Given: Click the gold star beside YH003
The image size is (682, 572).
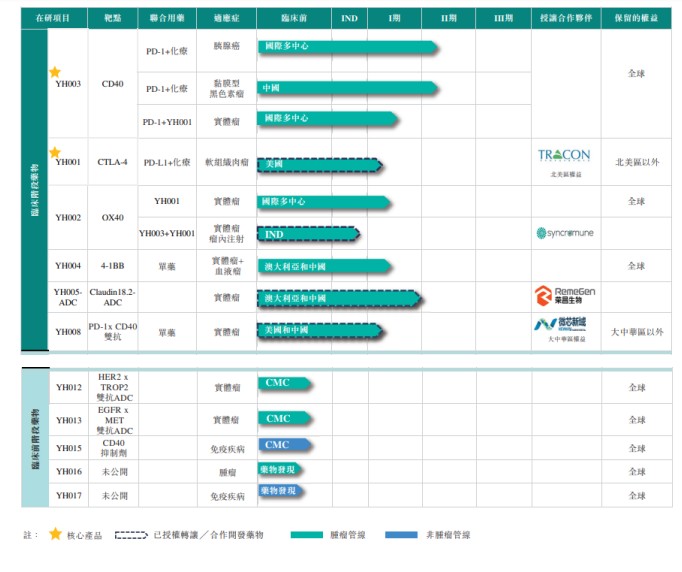Looking at the screenshot, I should (55, 72).
